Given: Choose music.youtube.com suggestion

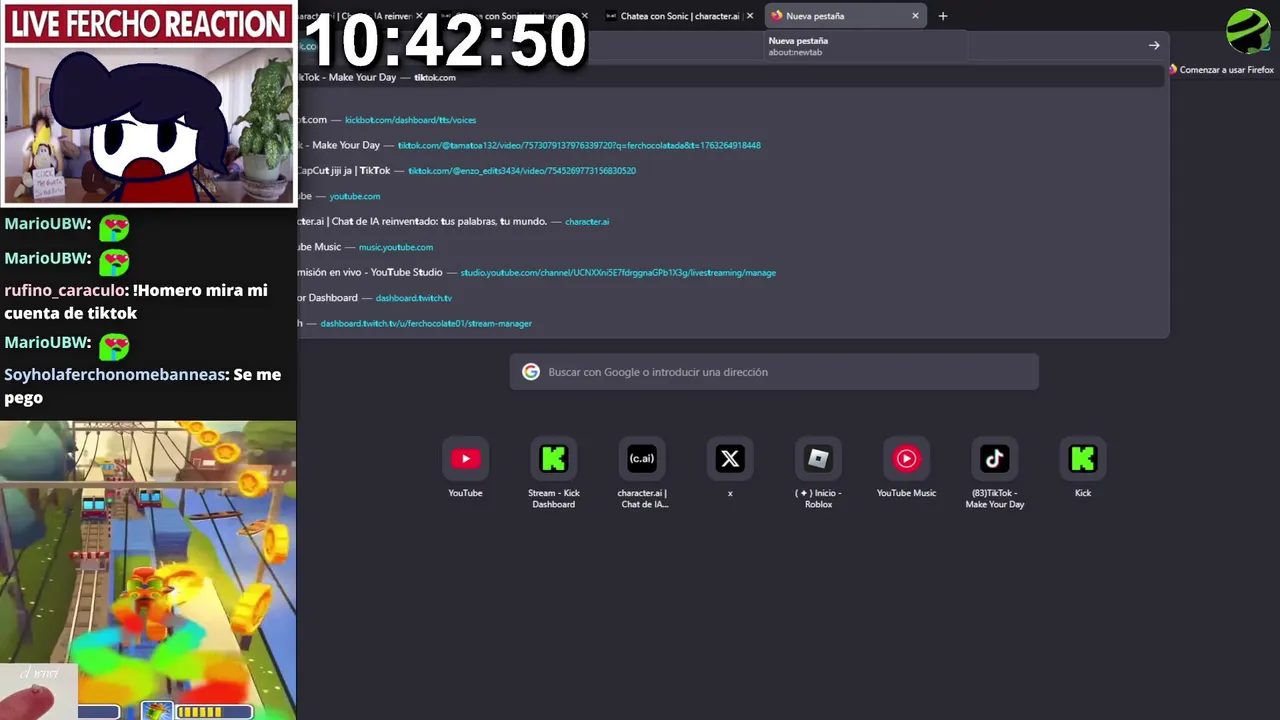Looking at the screenshot, I should tap(732, 247).
